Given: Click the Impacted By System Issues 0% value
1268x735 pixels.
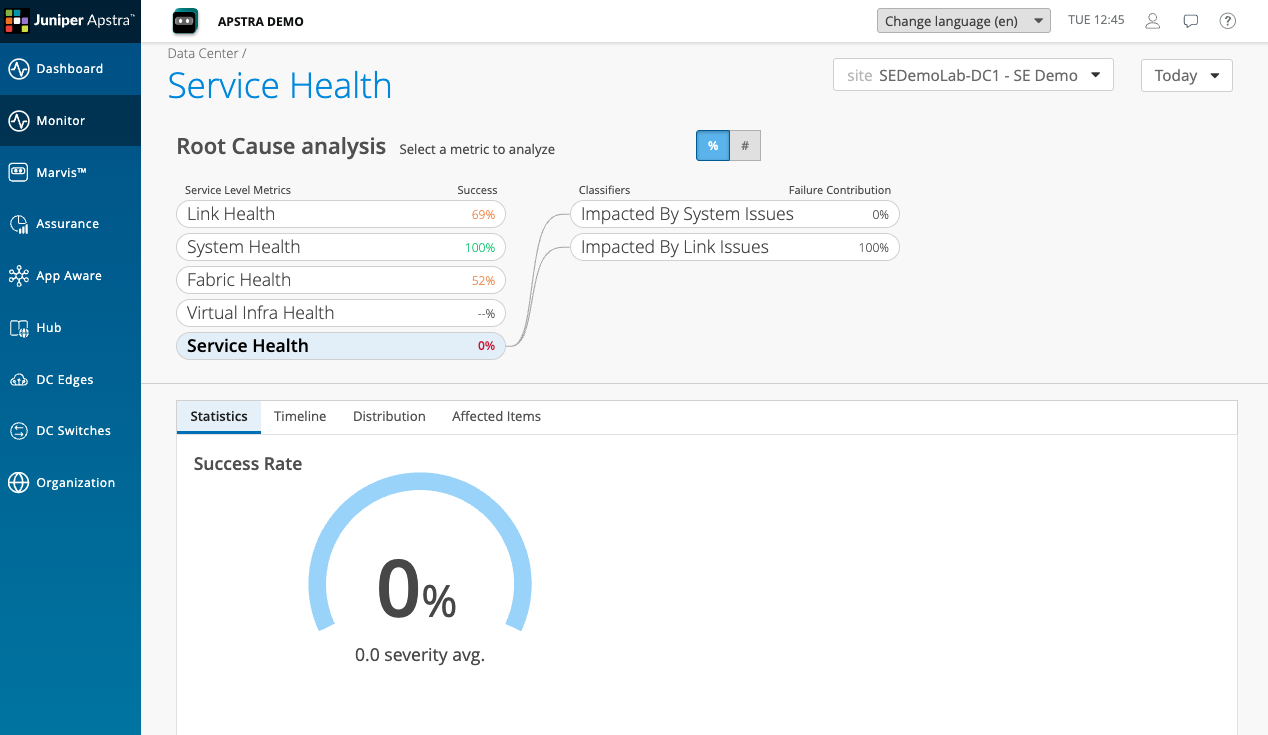Looking at the screenshot, I should point(880,214).
